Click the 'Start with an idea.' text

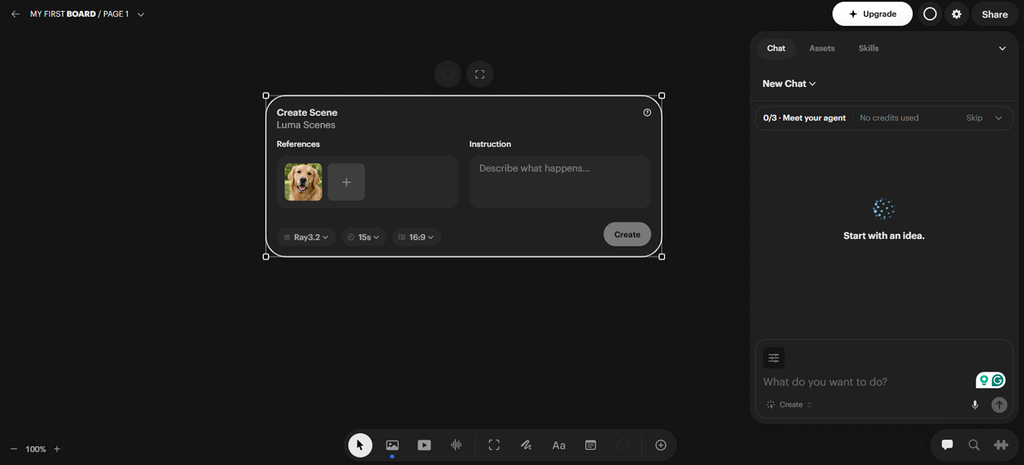884,236
